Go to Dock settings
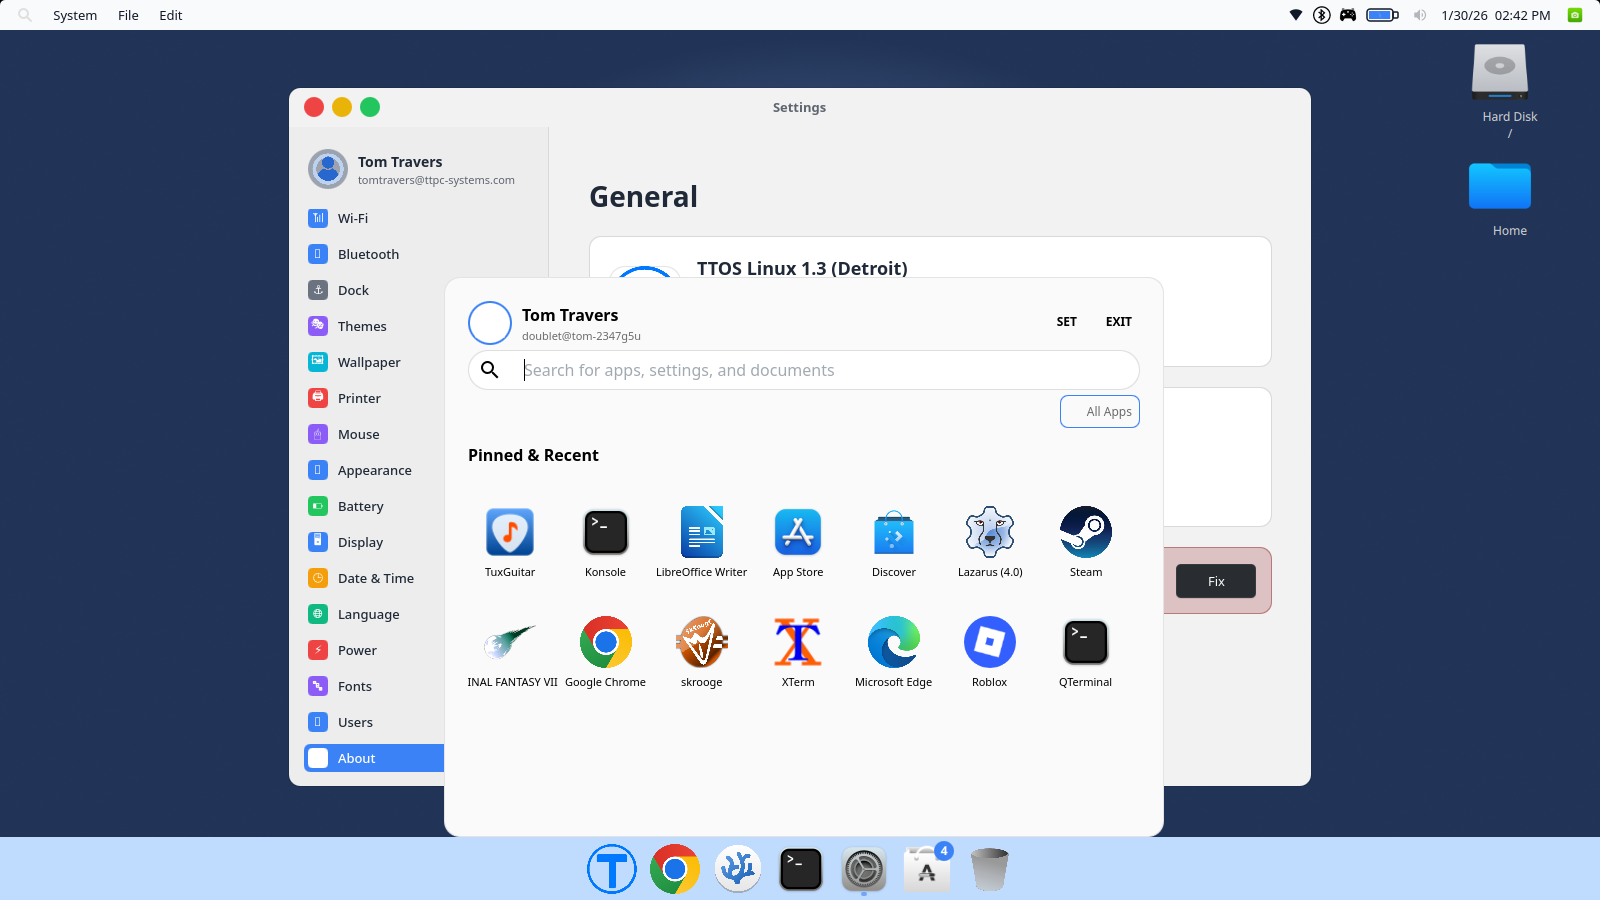The height and width of the screenshot is (900, 1600). pos(374,290)
